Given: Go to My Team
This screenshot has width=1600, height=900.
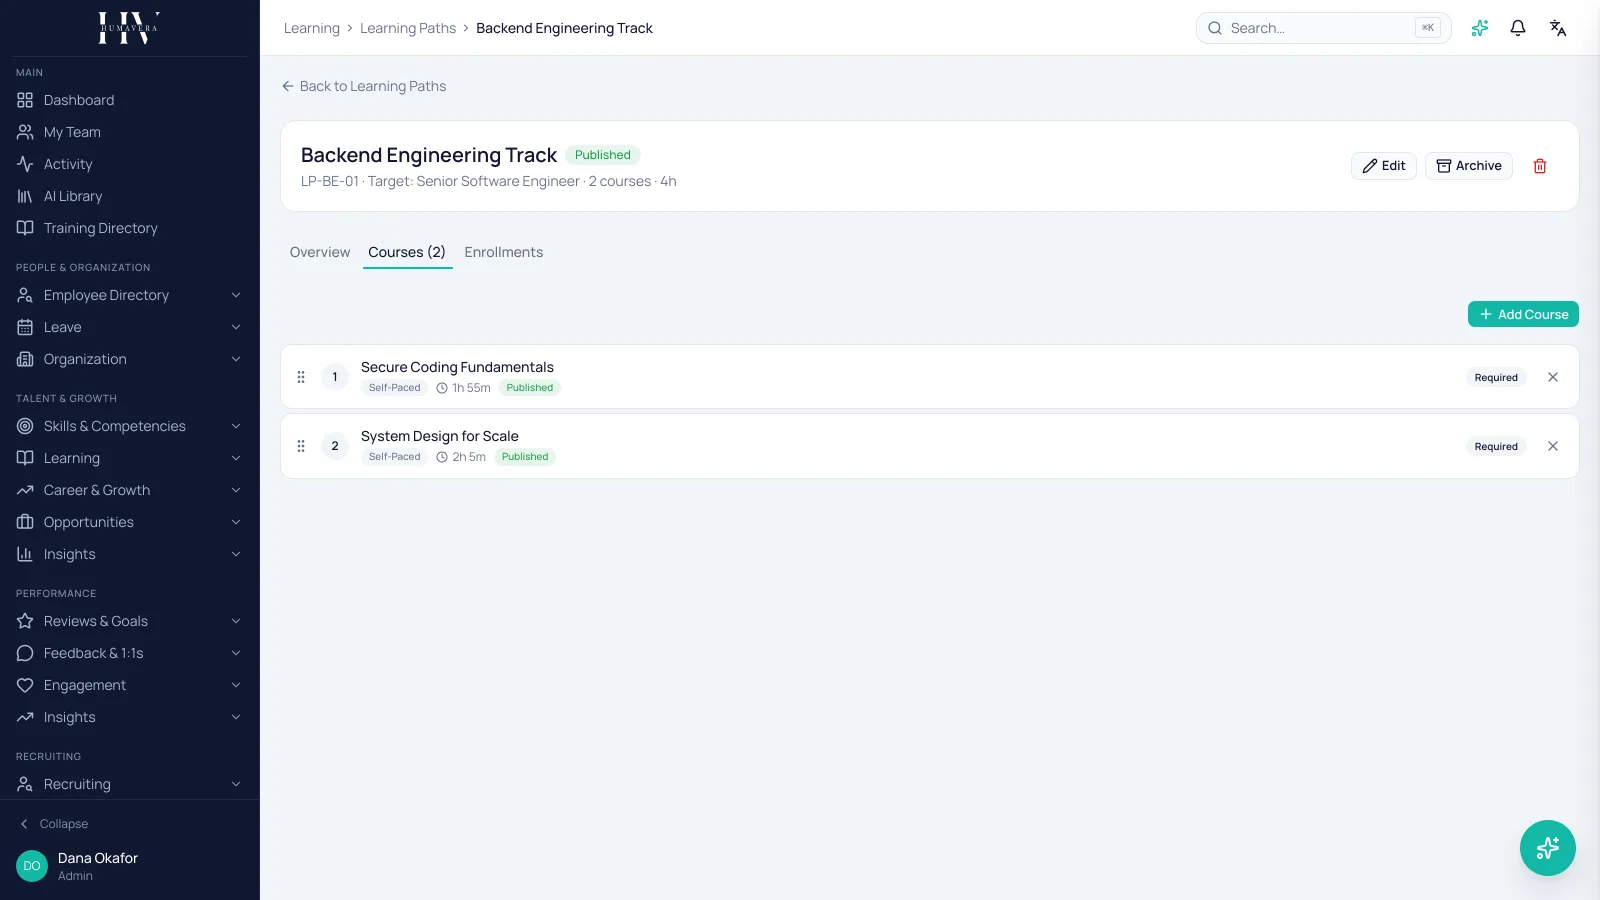Looking at the screenshot, I should [x=129, y=132].
